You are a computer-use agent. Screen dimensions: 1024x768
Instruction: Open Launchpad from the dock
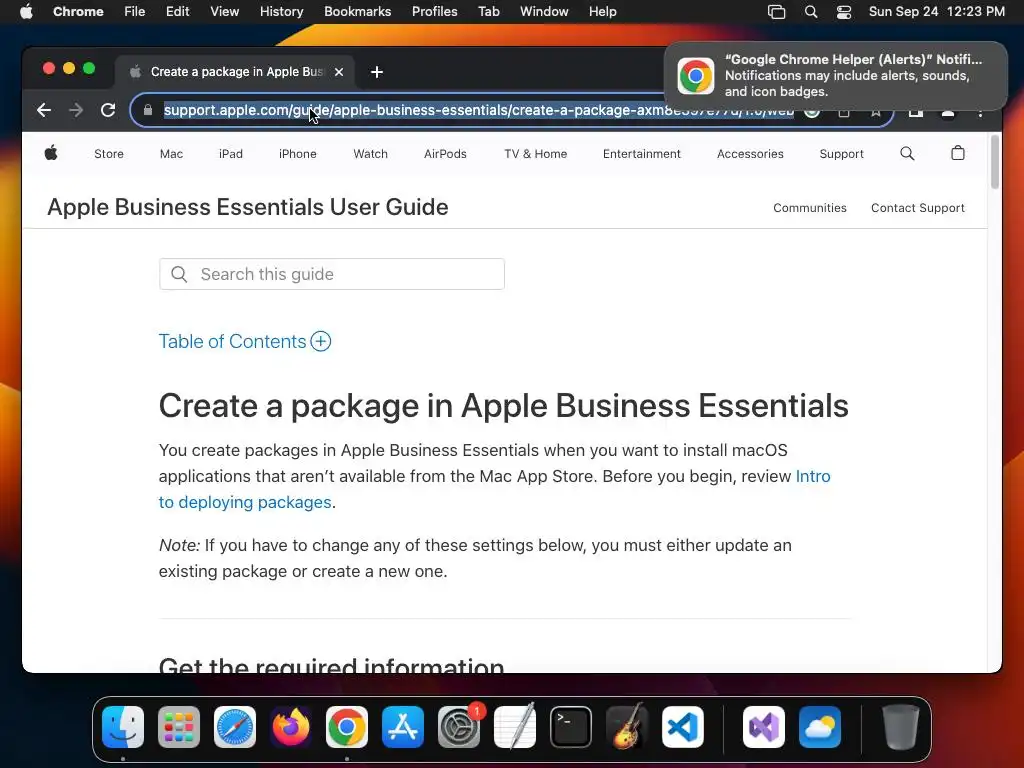point(179,727)
